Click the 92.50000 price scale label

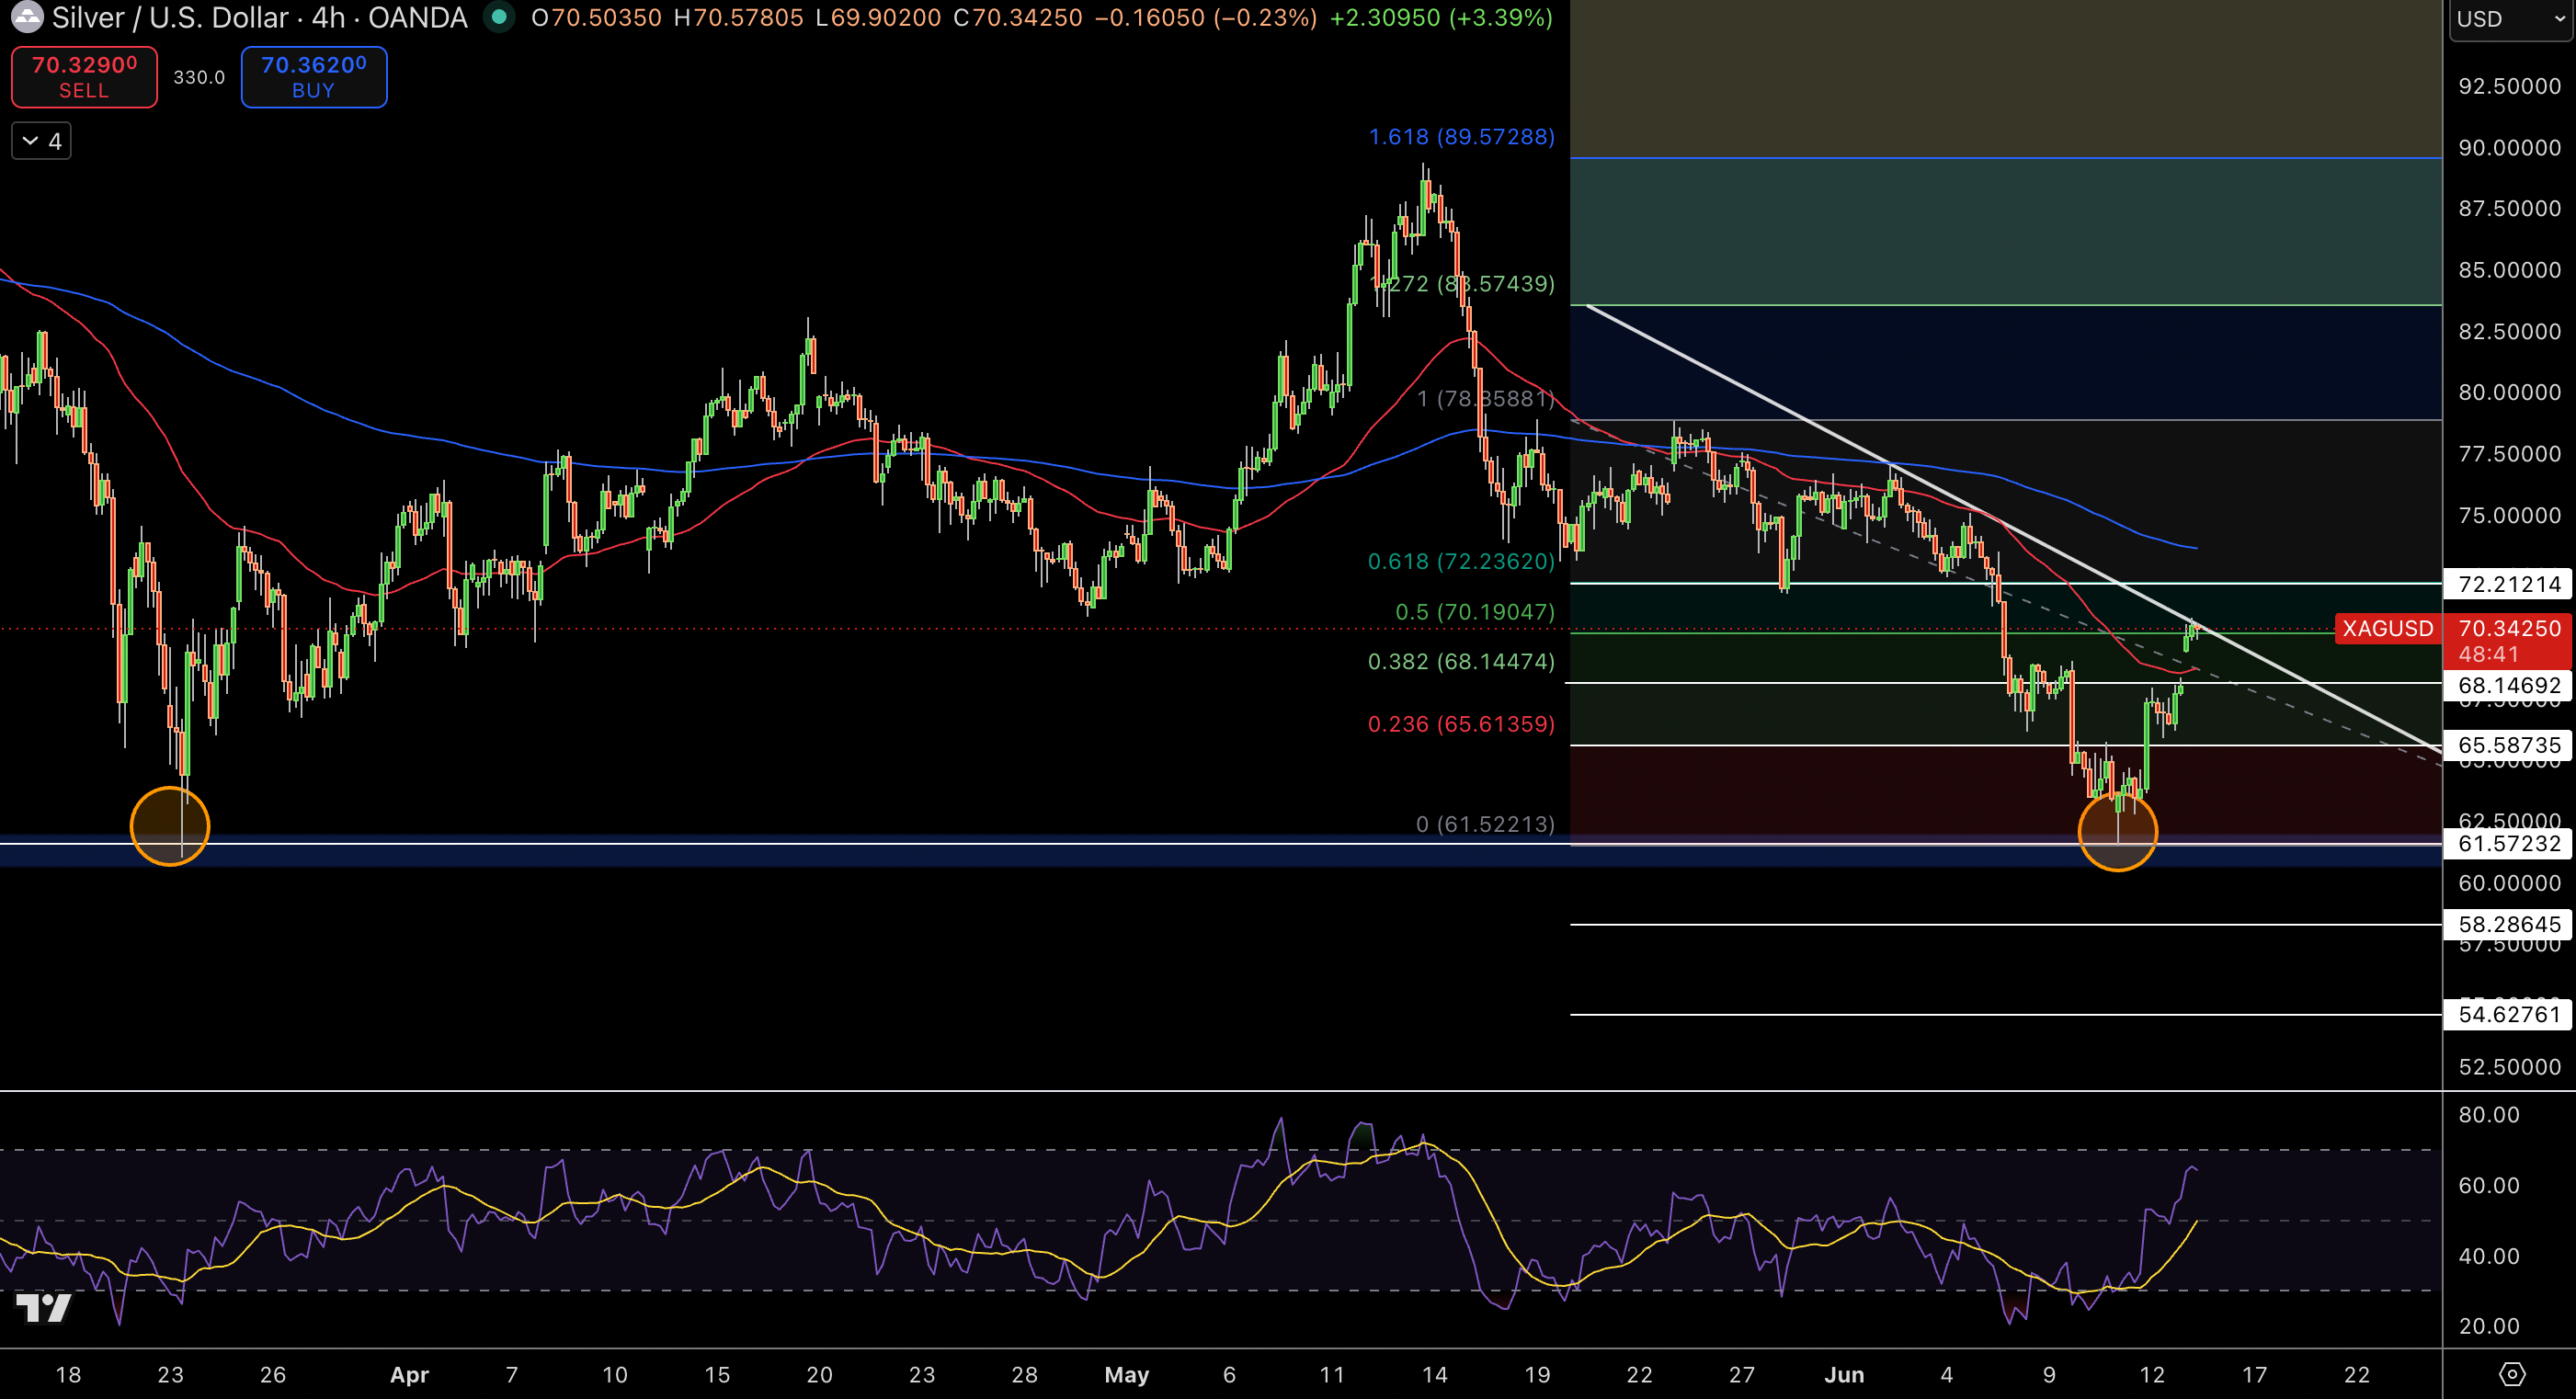[x=2509, y=87]
